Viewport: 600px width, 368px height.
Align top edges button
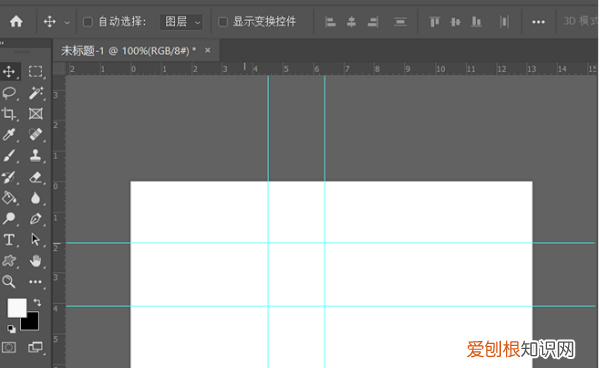pyautogui.click(x=435, y=22)
